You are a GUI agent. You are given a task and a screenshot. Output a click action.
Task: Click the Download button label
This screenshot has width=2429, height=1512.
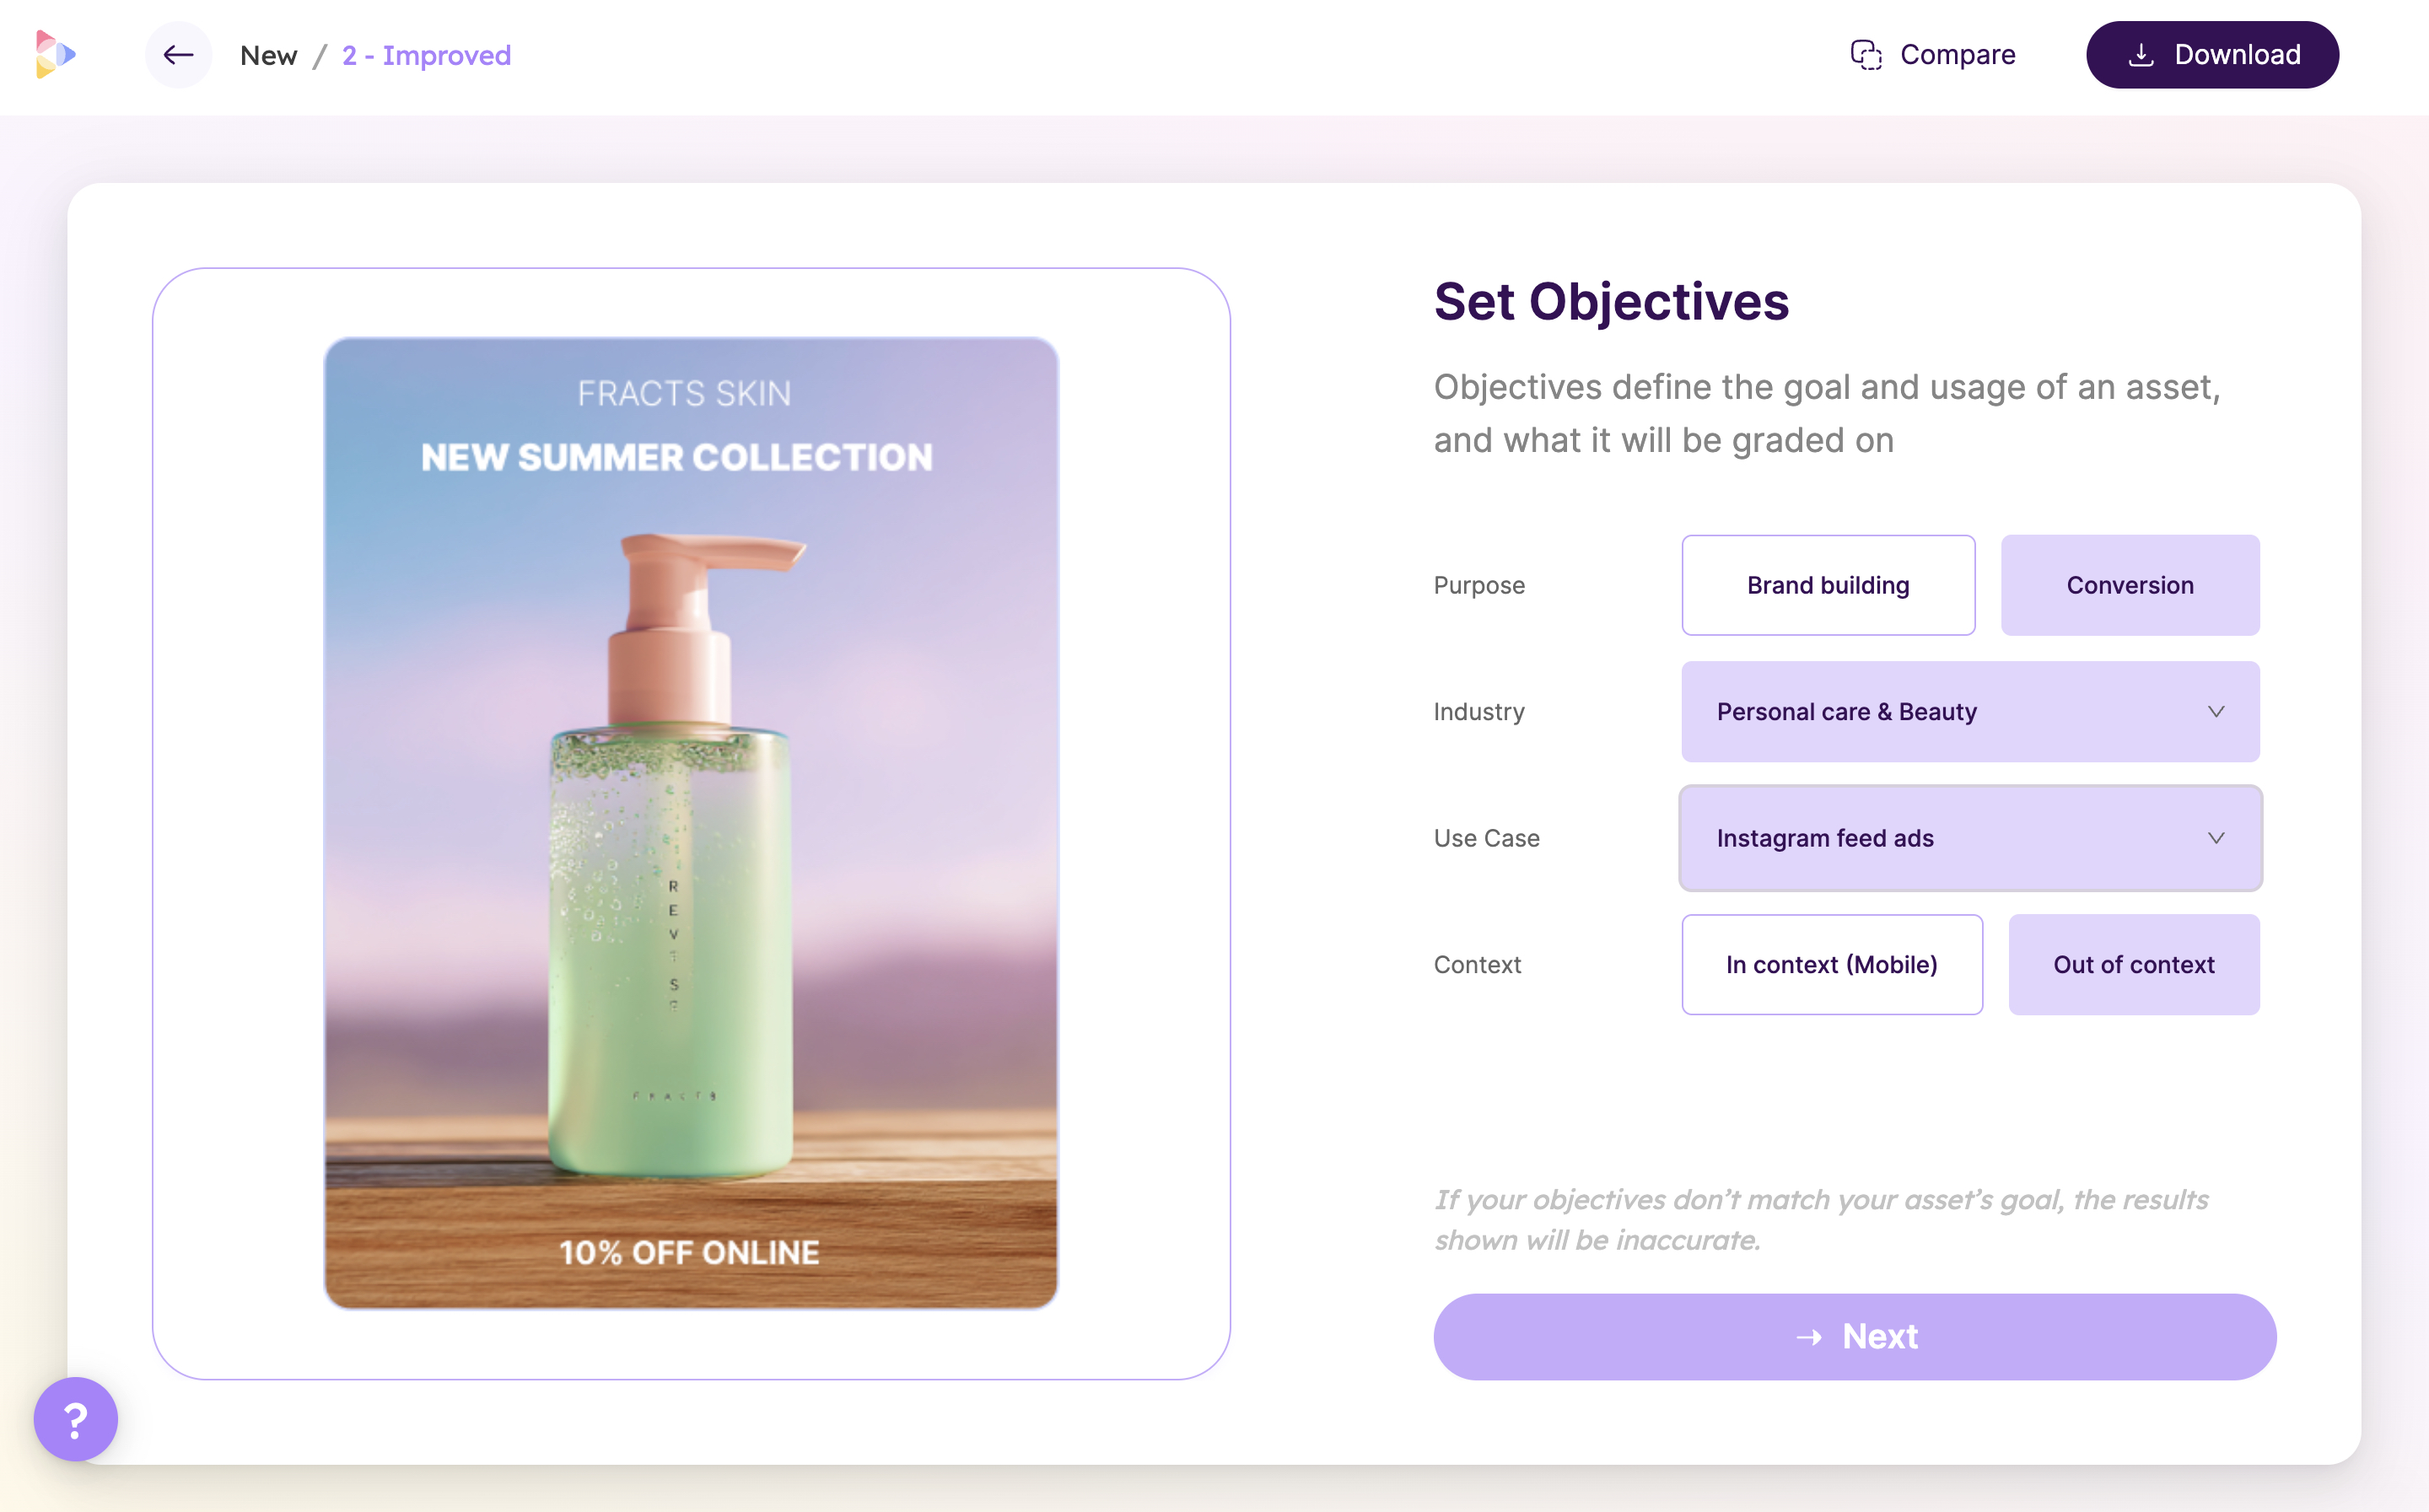2237,55
